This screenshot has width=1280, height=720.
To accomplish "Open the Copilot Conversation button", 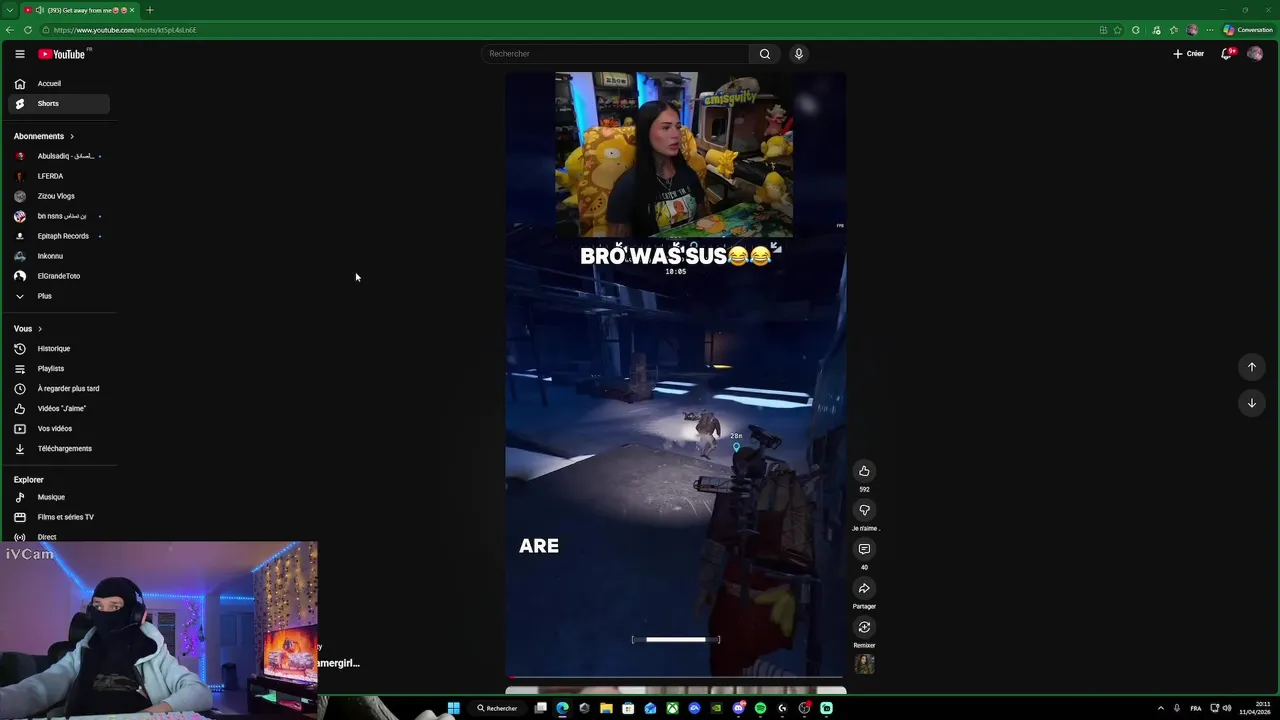I will point(1248,30).
